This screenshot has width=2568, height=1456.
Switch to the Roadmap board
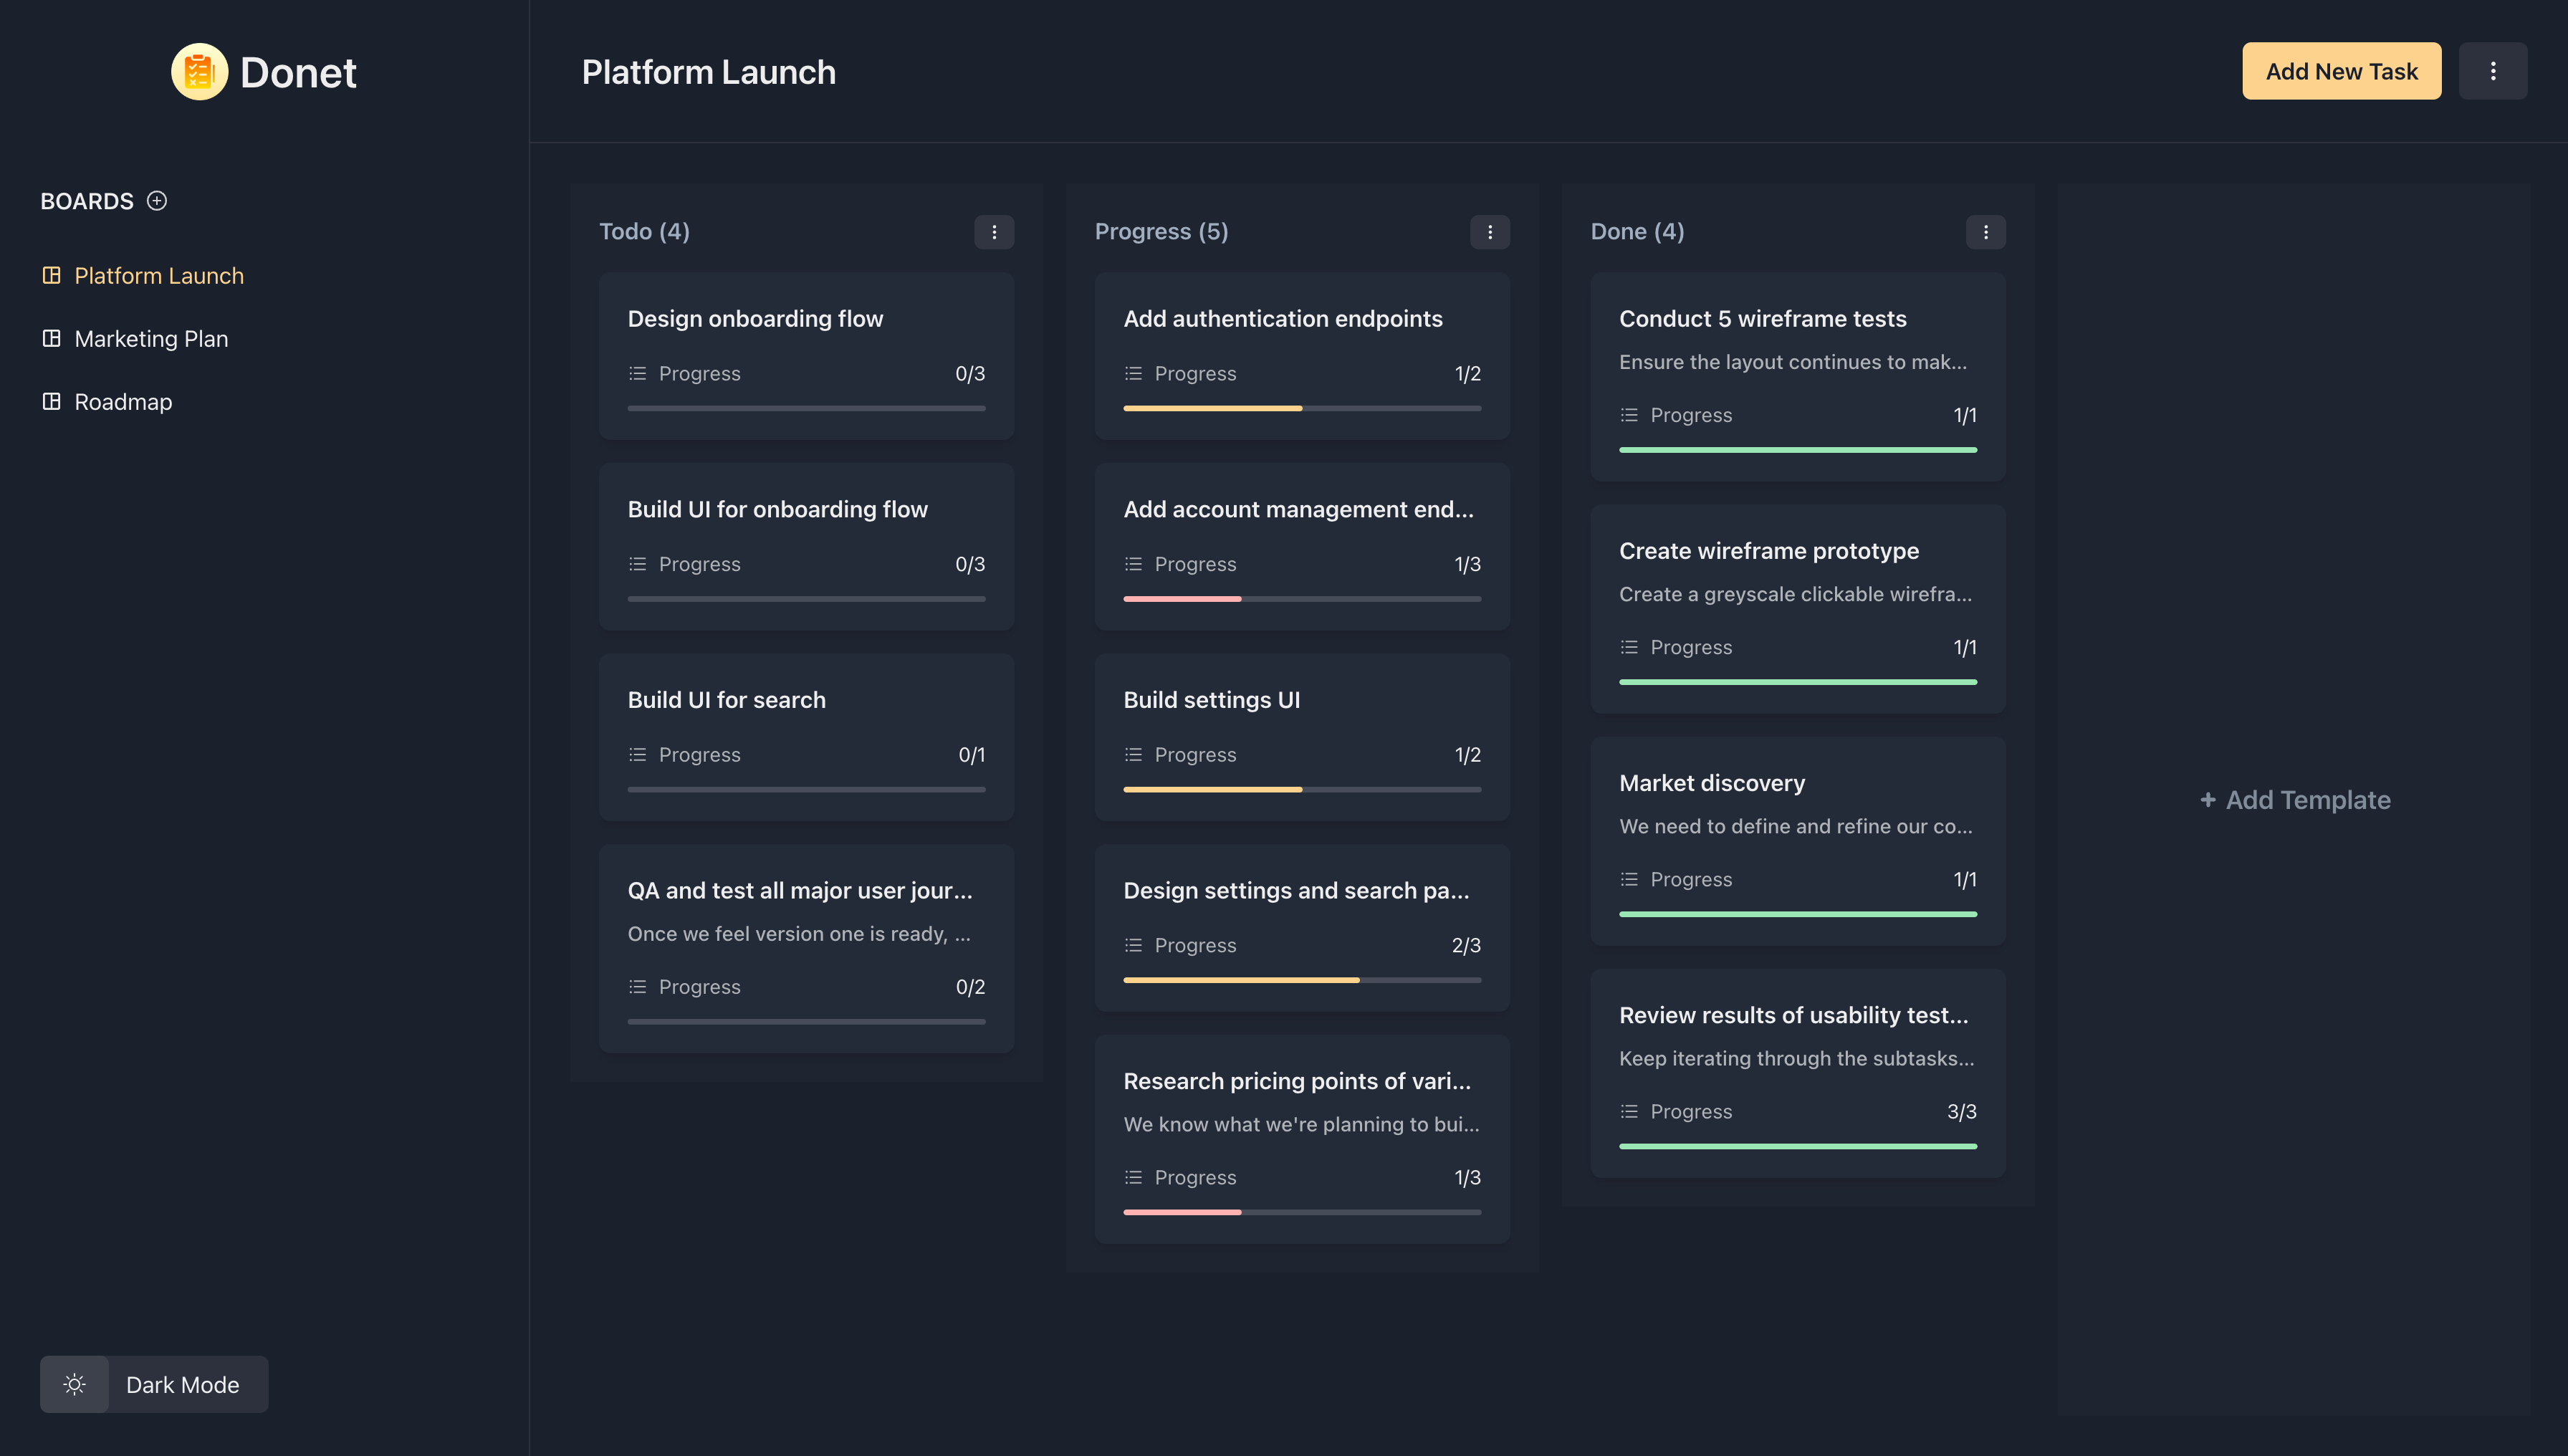(123, 402)
